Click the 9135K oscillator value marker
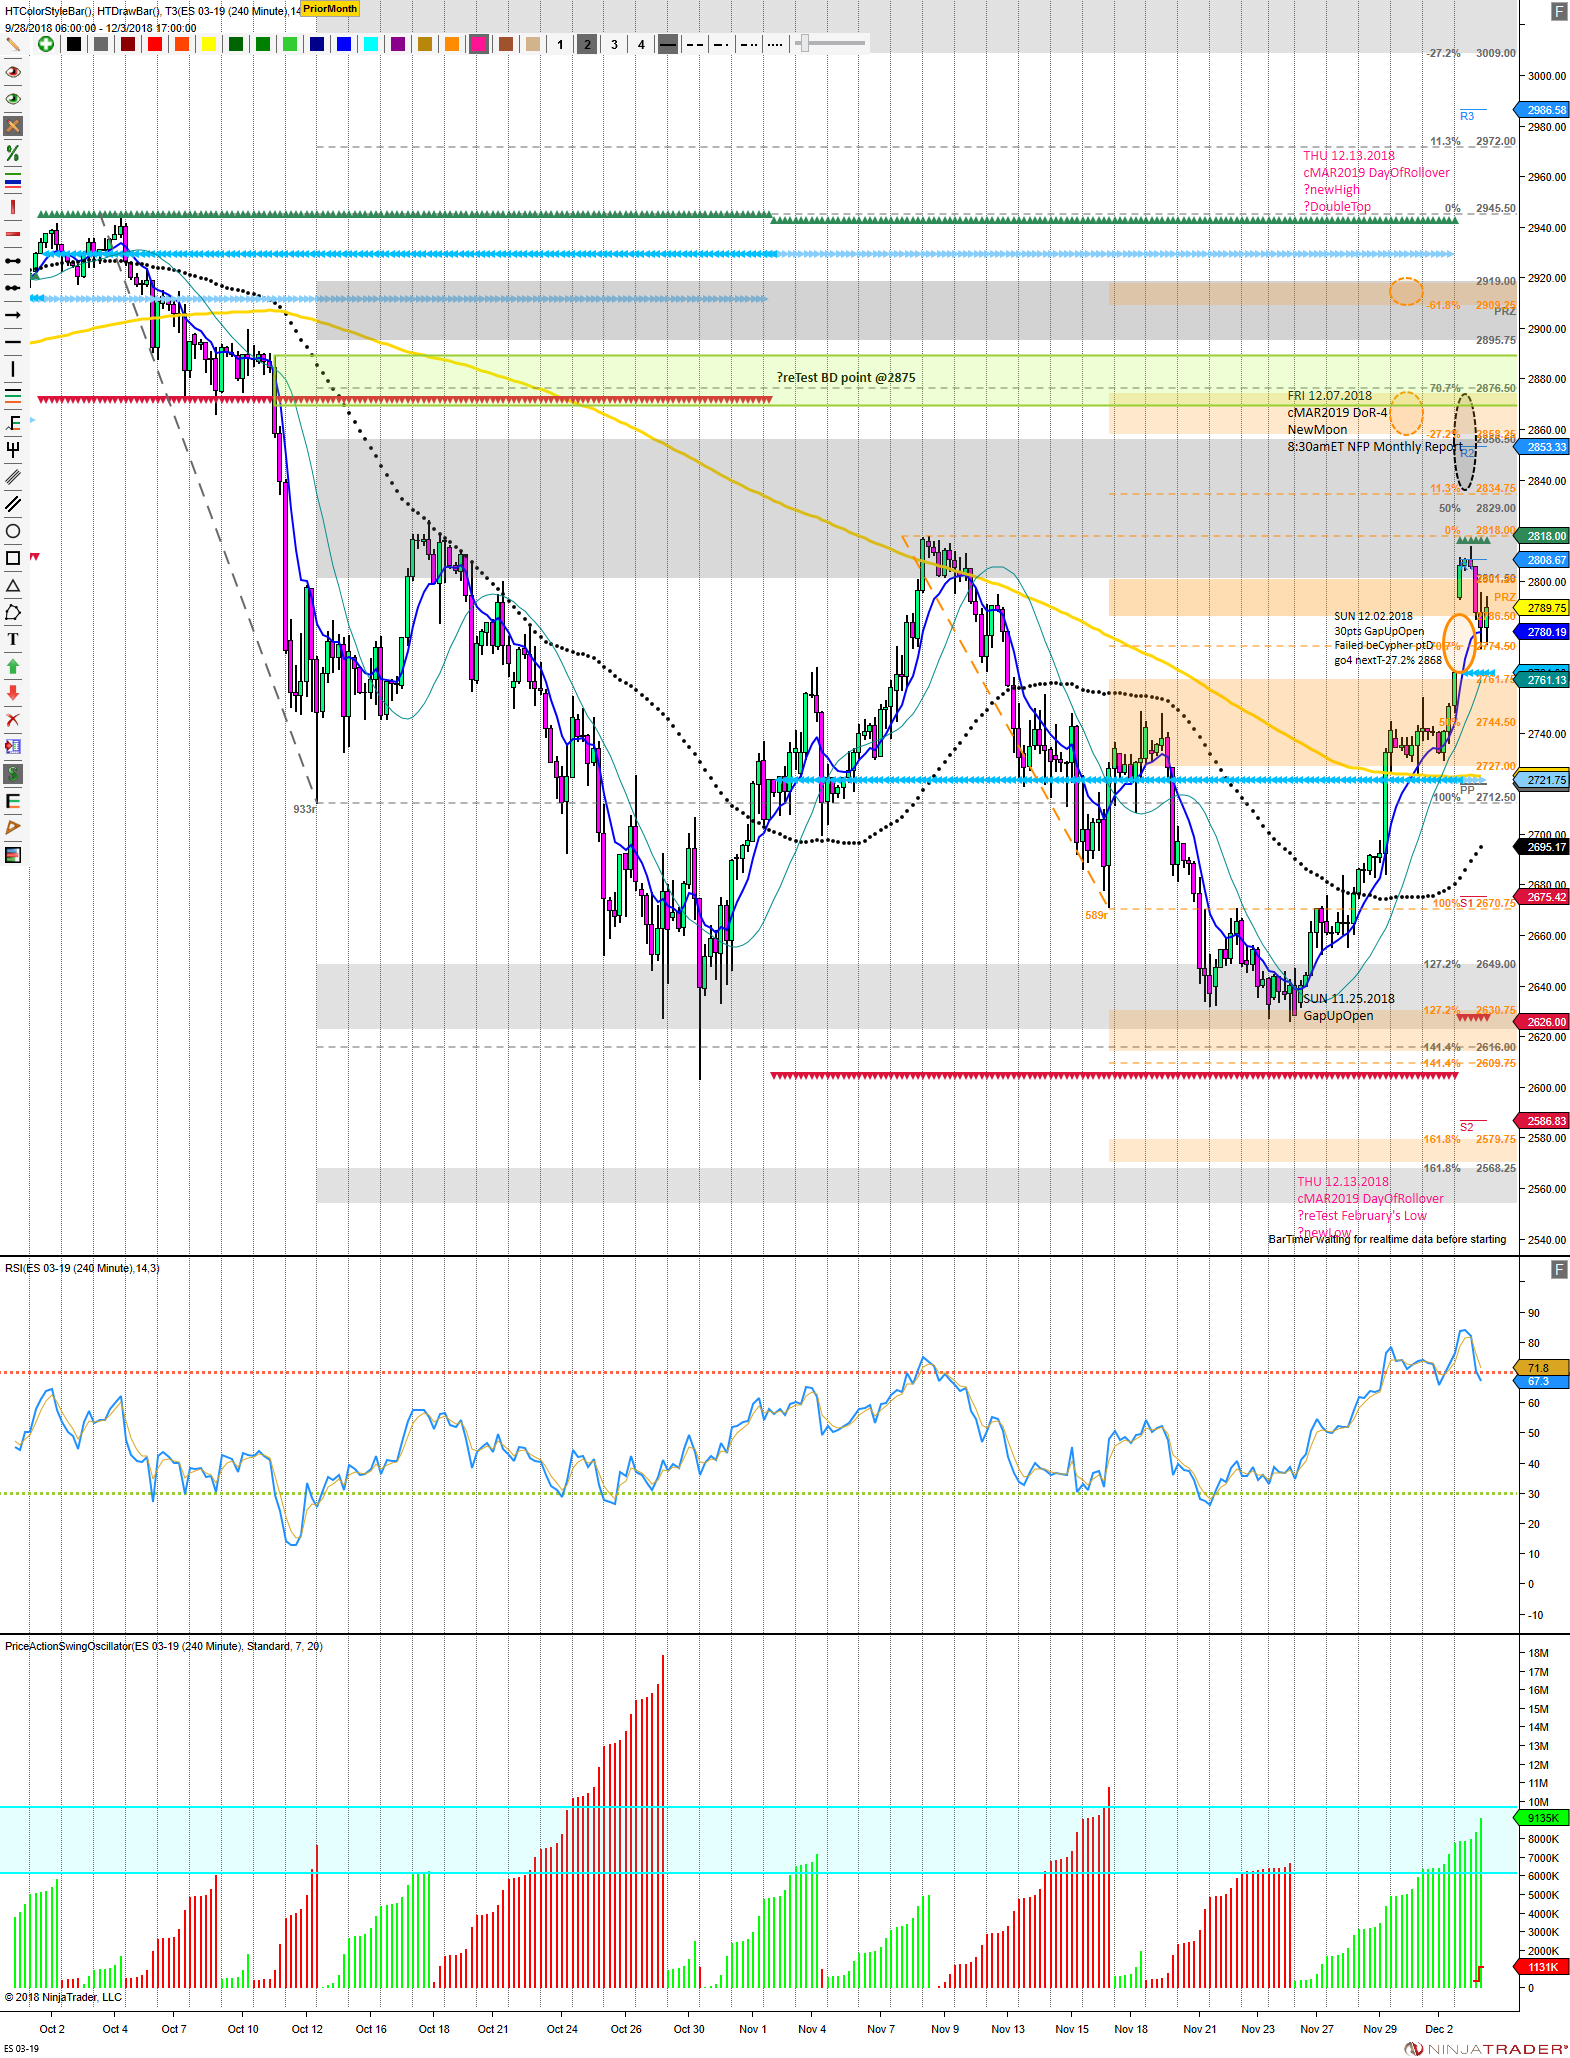The width and height of the screenshot is (1570, 2058). [x=1541, y=1818]
